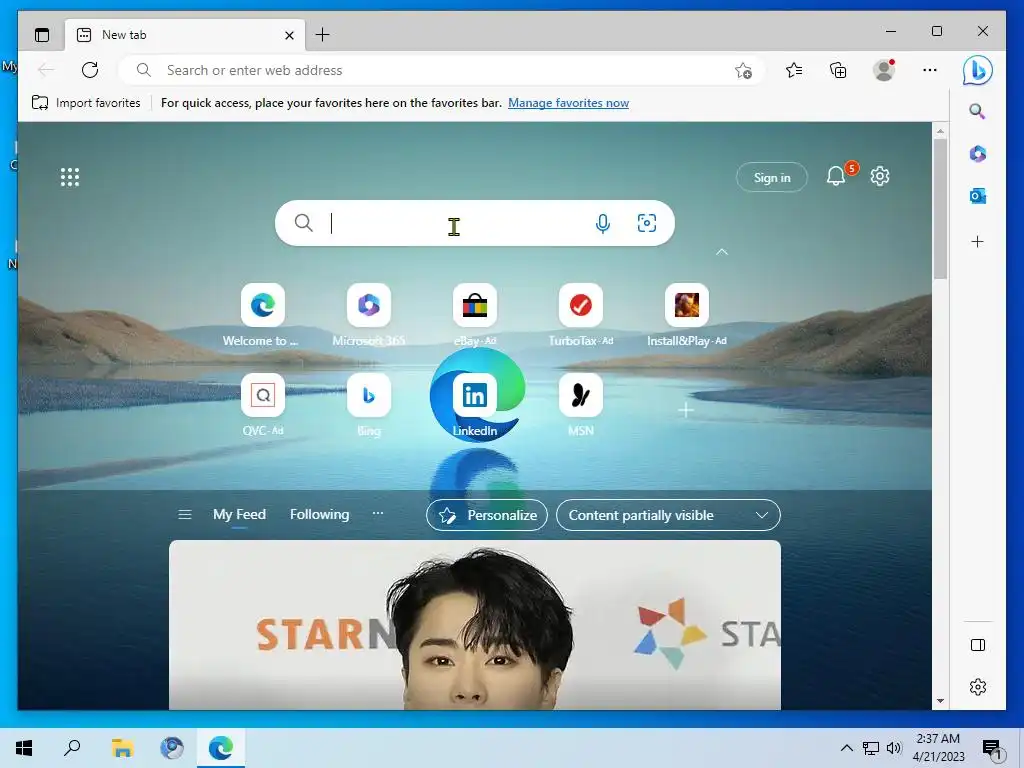Click Import favorites button
Screen dimensions: 1024x768
click(x=86, y=103)
